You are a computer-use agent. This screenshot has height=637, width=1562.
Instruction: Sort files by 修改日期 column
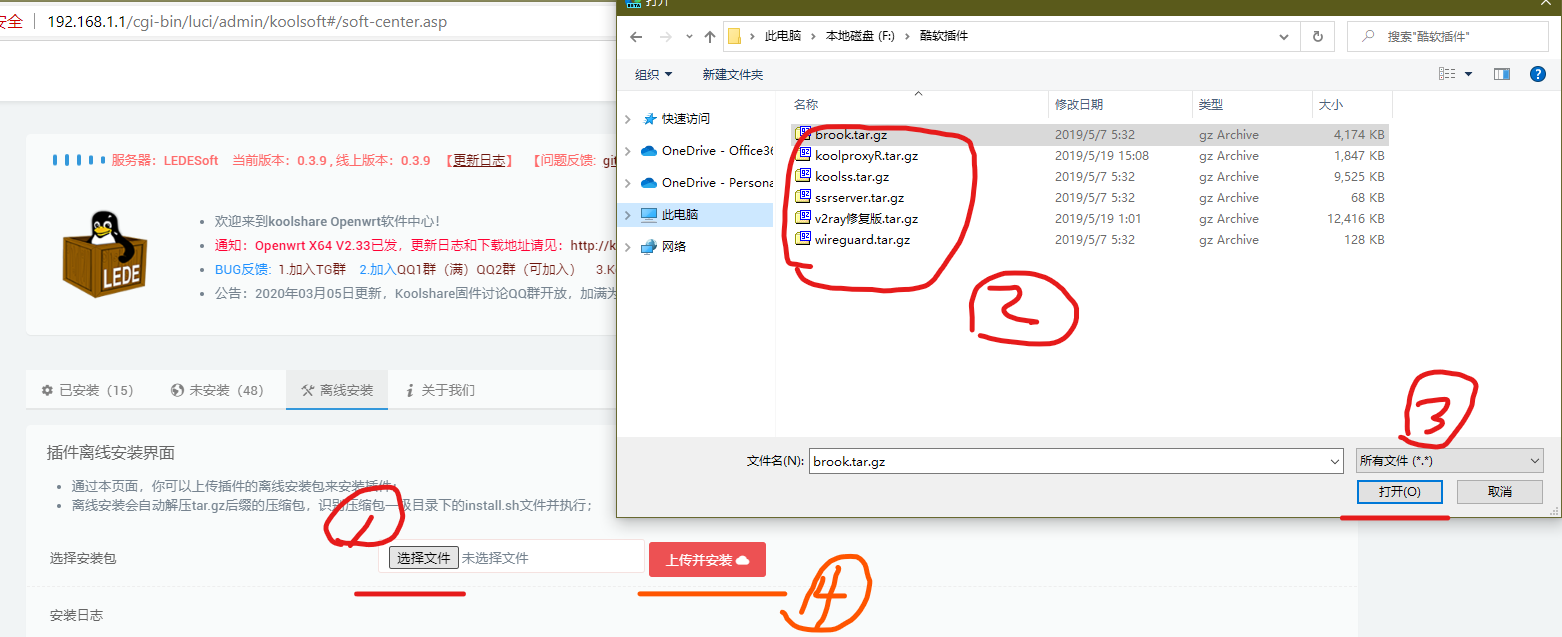click(1079, 104)
